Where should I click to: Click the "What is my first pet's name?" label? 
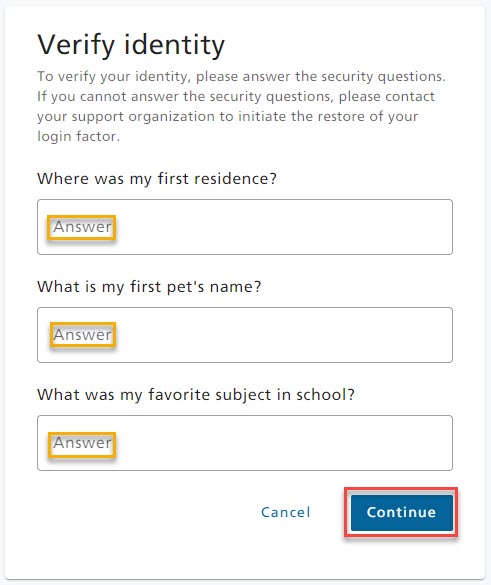coord(149,287)
